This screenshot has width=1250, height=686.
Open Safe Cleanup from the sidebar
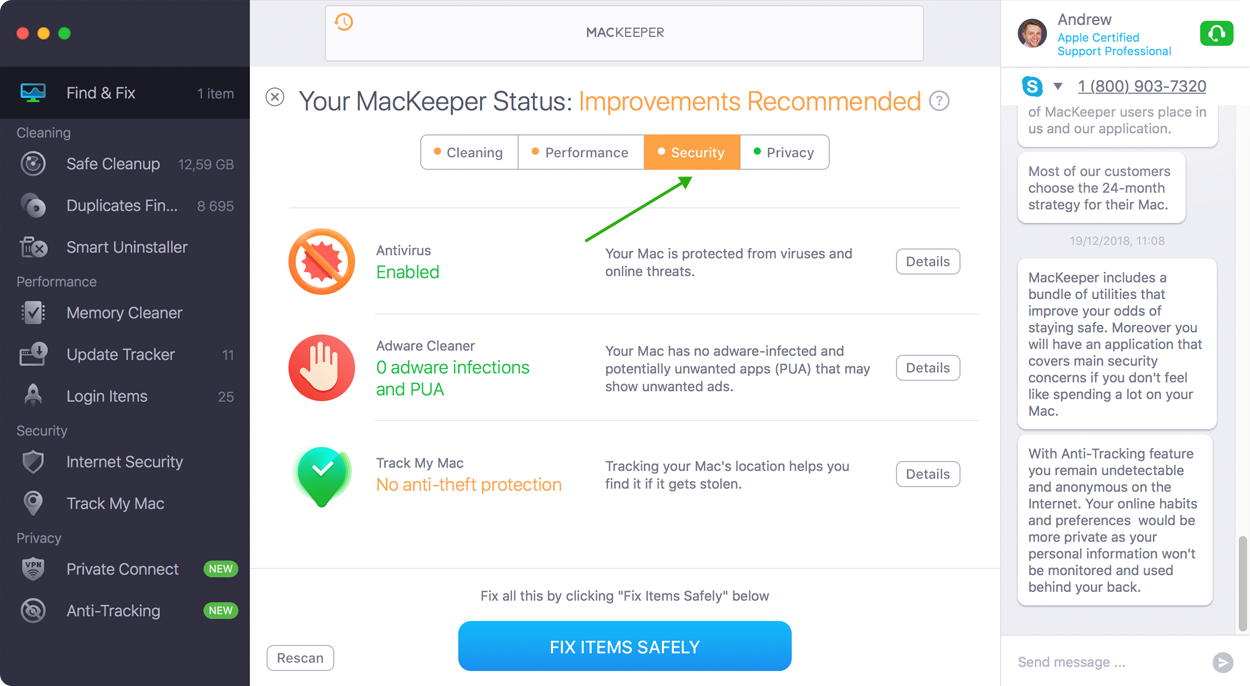(x=125, y=164)
